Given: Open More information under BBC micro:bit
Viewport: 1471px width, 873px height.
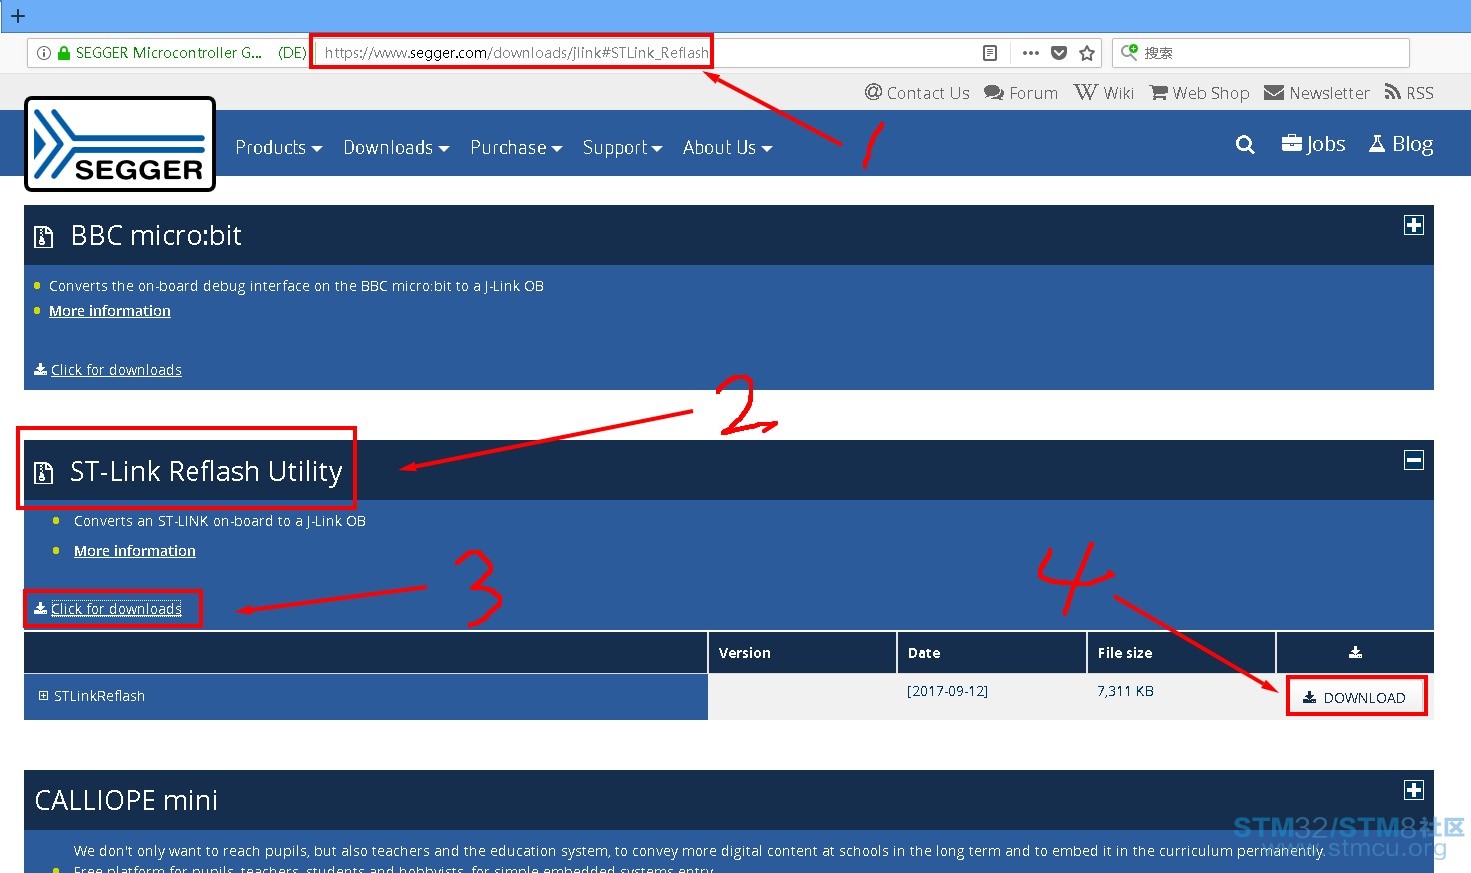Looking at the screenshot, I should (110, 311).
